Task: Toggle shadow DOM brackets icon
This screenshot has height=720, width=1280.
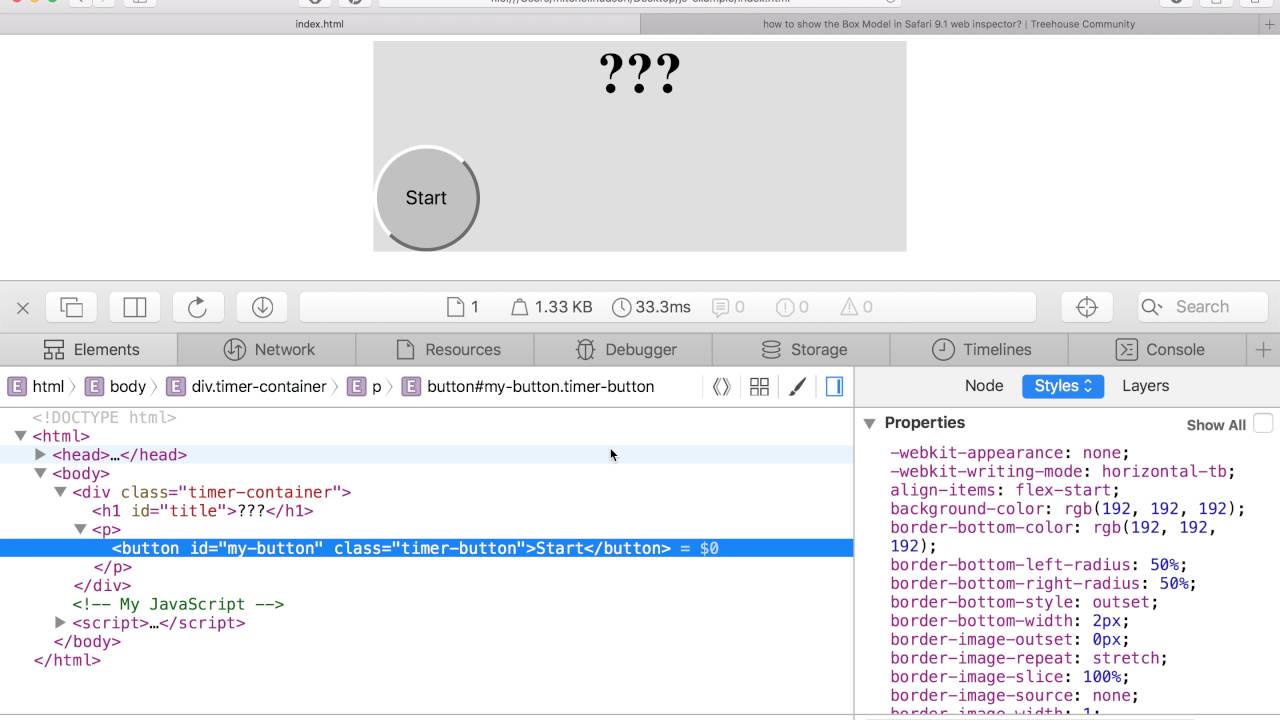Action: [721, 386]
